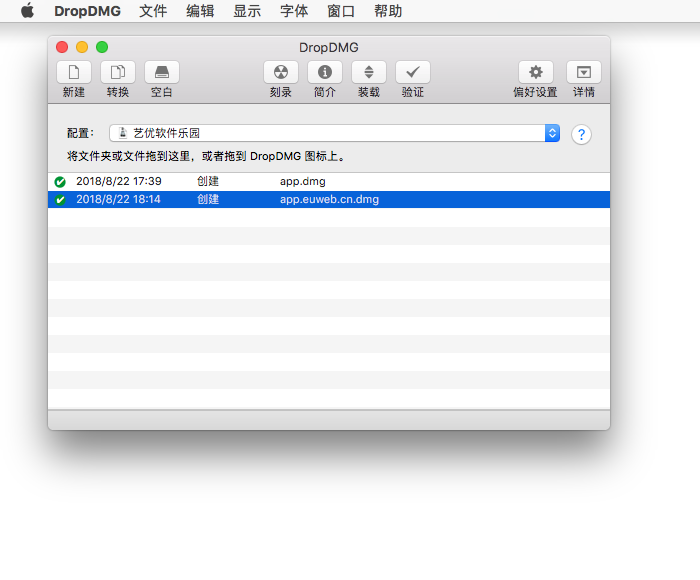Click 创建 in the app.dmg row
The height and width of the screenshot is (580, 700).
(208, 181)
